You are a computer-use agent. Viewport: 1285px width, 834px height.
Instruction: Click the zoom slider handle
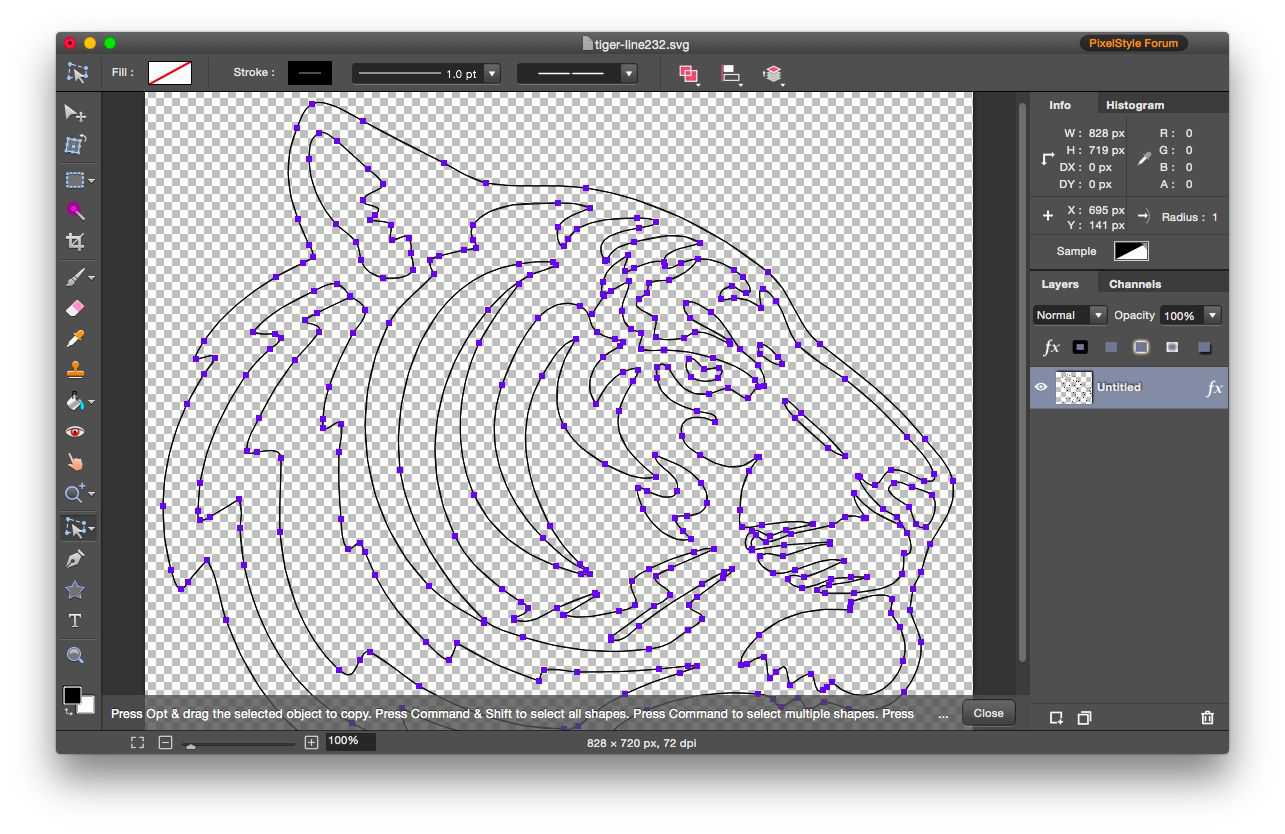pyautogui.click(x=190, y=745)
